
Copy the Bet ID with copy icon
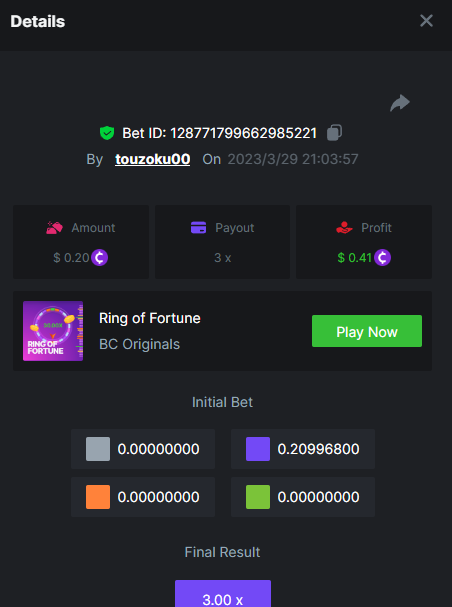tap(334, 132)
